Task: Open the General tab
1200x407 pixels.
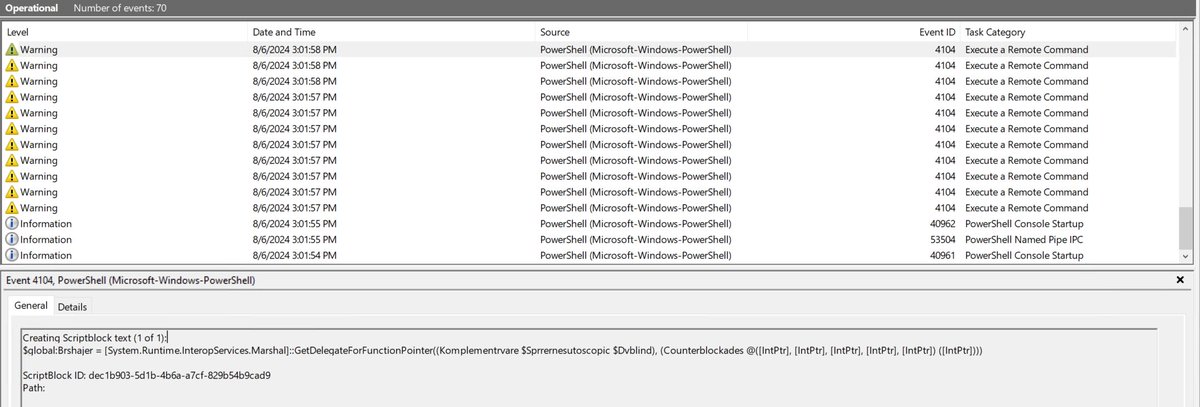Action: (x=29, y=307)
